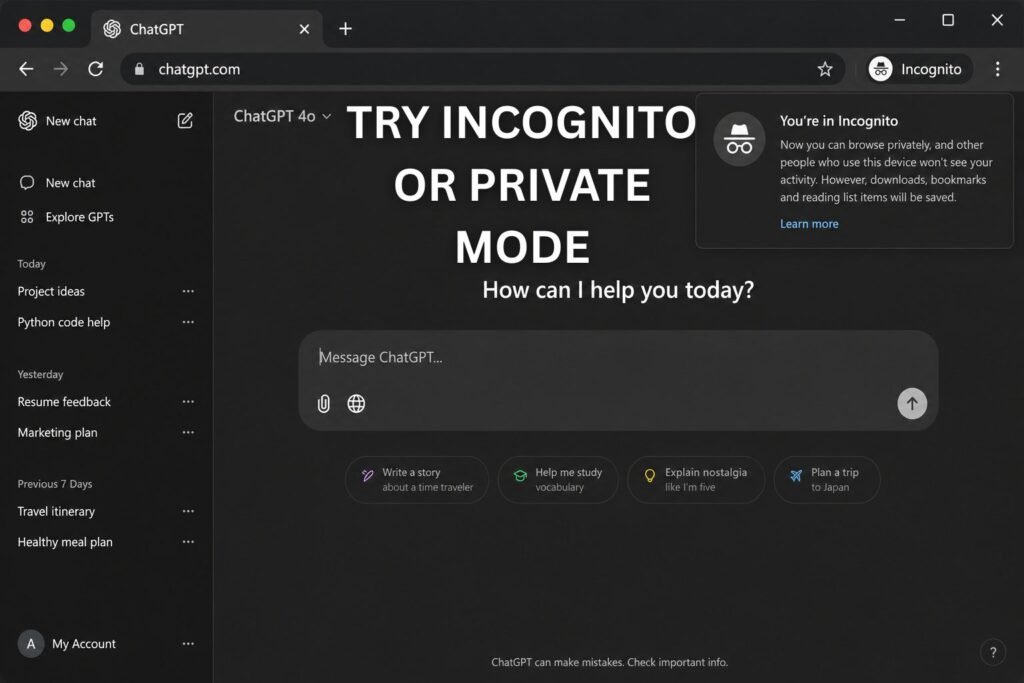
Task: Click the paperclip attach file icon
Action: click(x=323, y=404)
